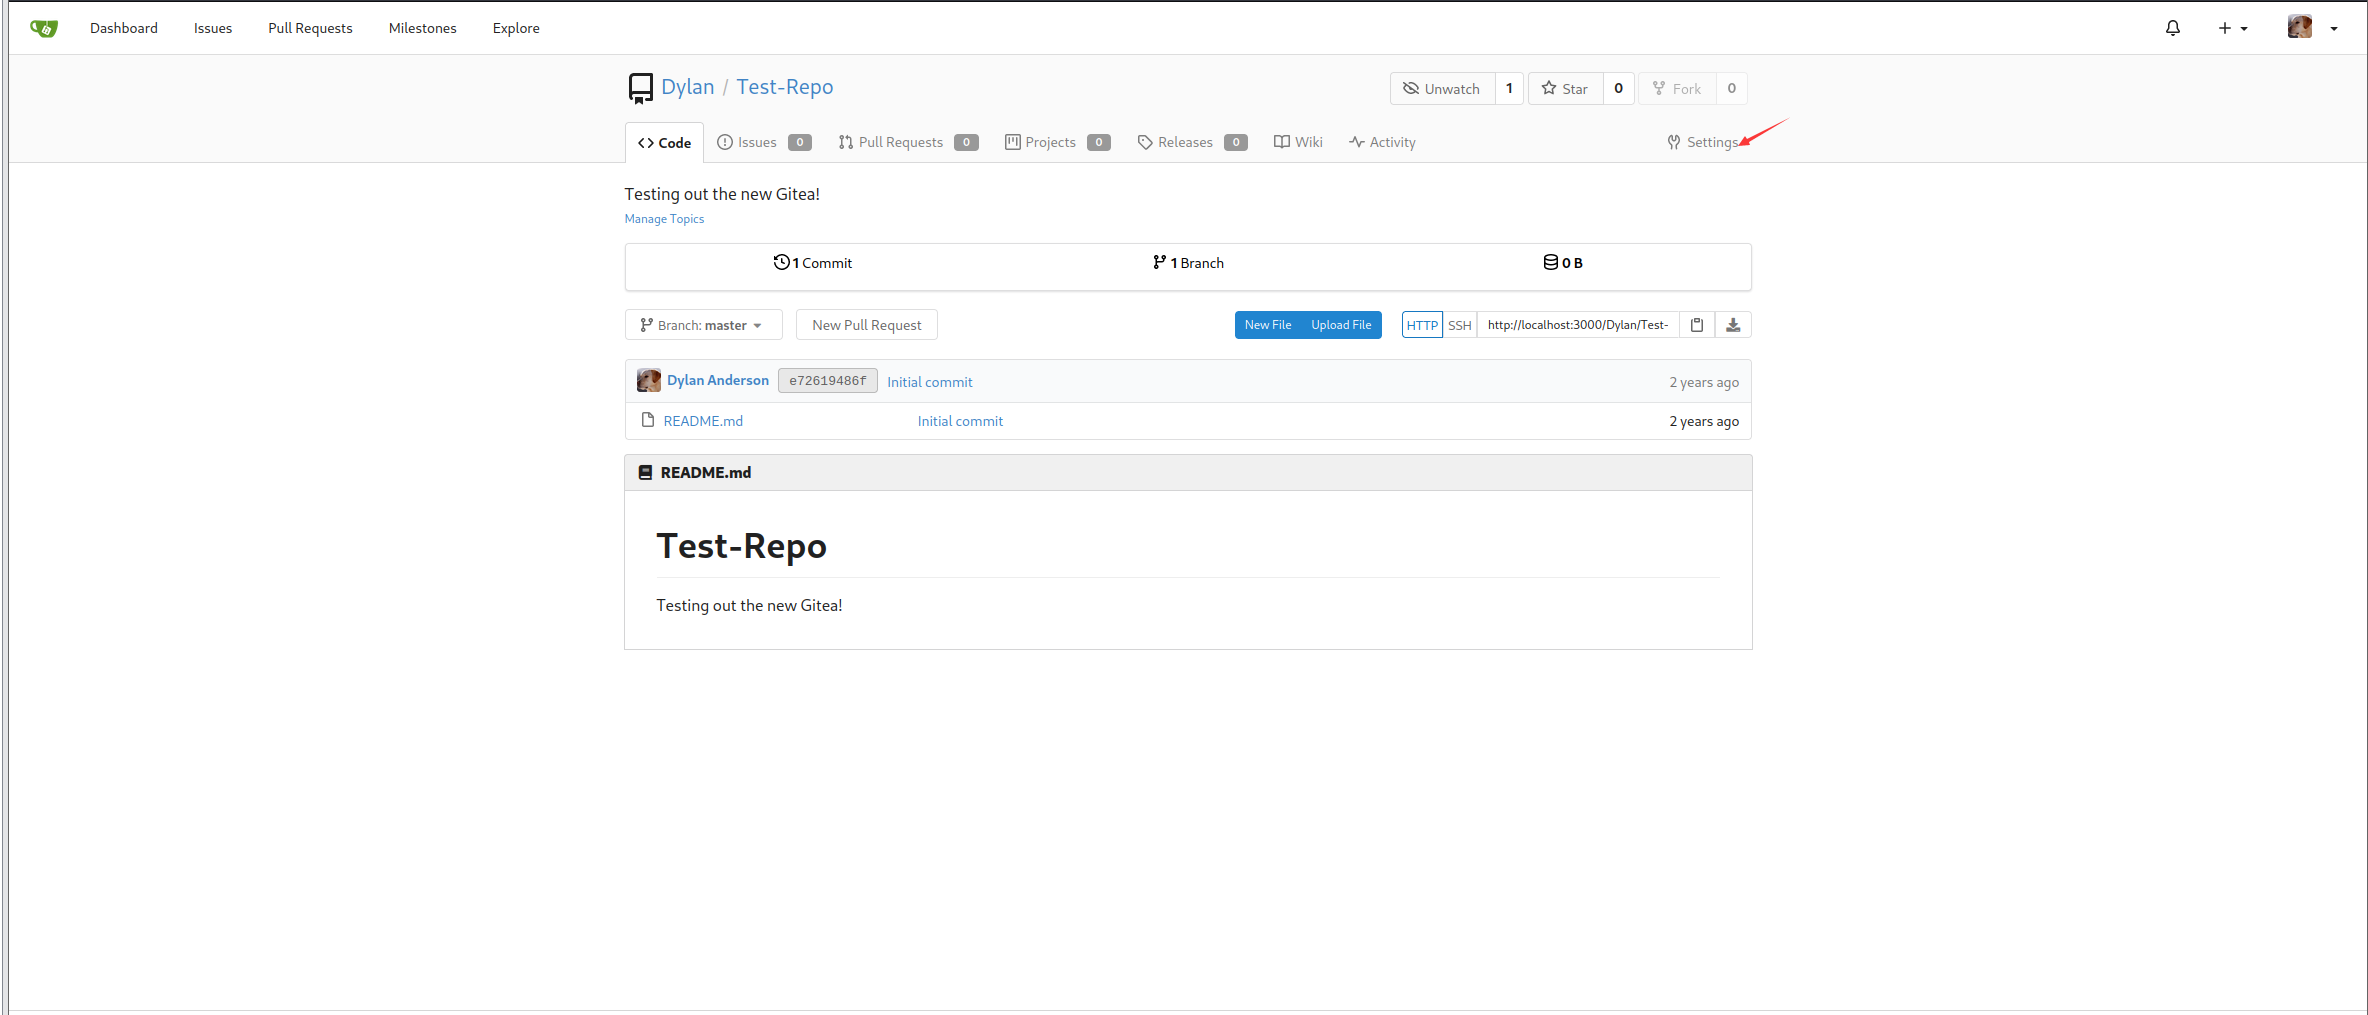Star the Test-Repo repository
Image resolution: width=2368 pixels, height=1015 pixels.
point(1565,89)
